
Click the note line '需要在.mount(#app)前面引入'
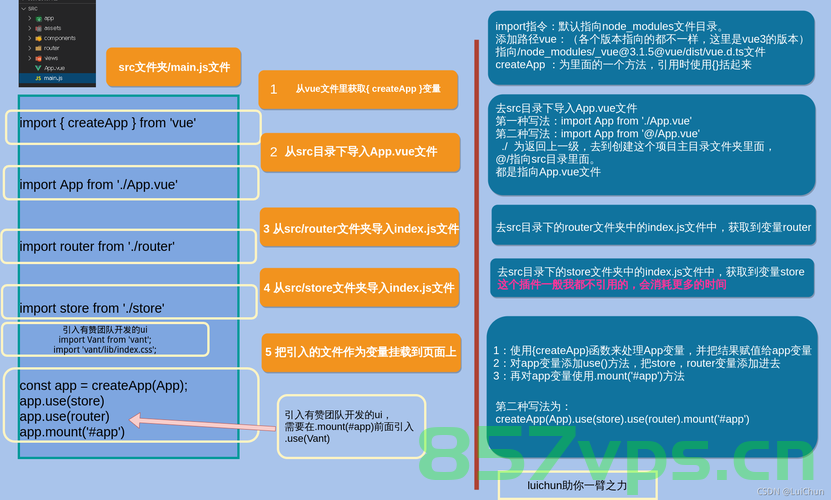pos(349,427)
